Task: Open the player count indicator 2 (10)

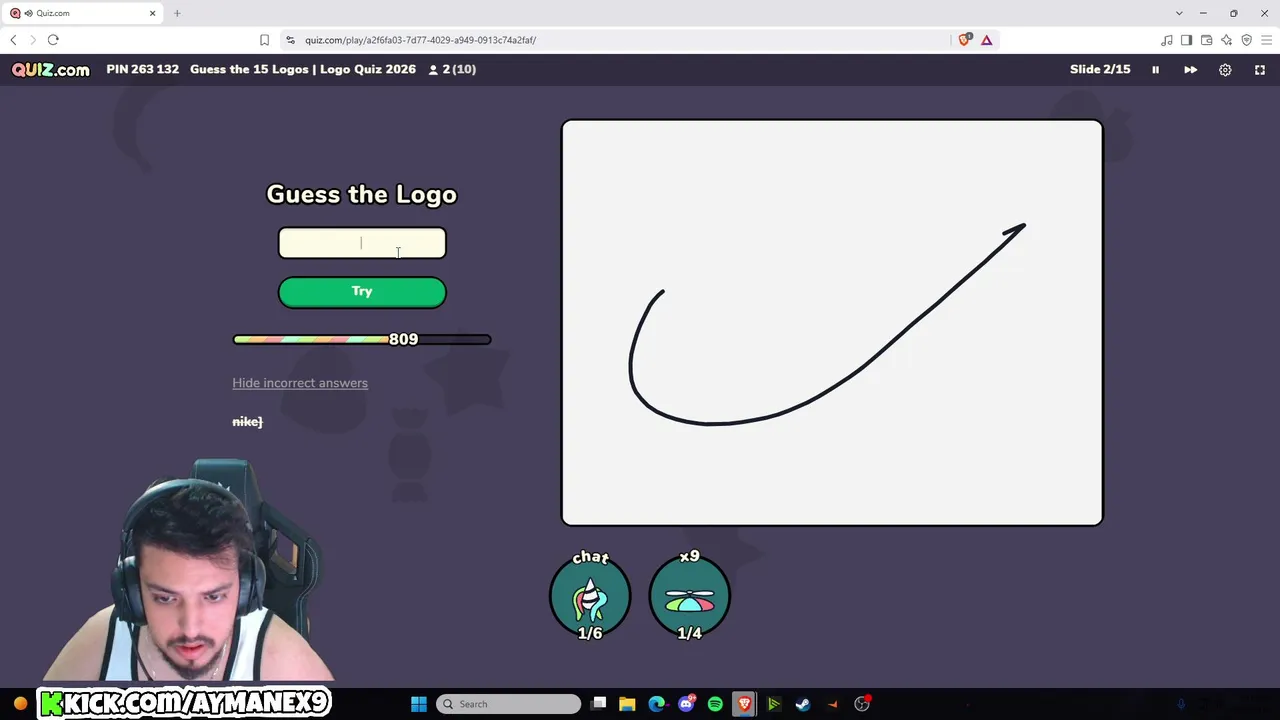Action: pyautogui.click(x=452, y=69)
